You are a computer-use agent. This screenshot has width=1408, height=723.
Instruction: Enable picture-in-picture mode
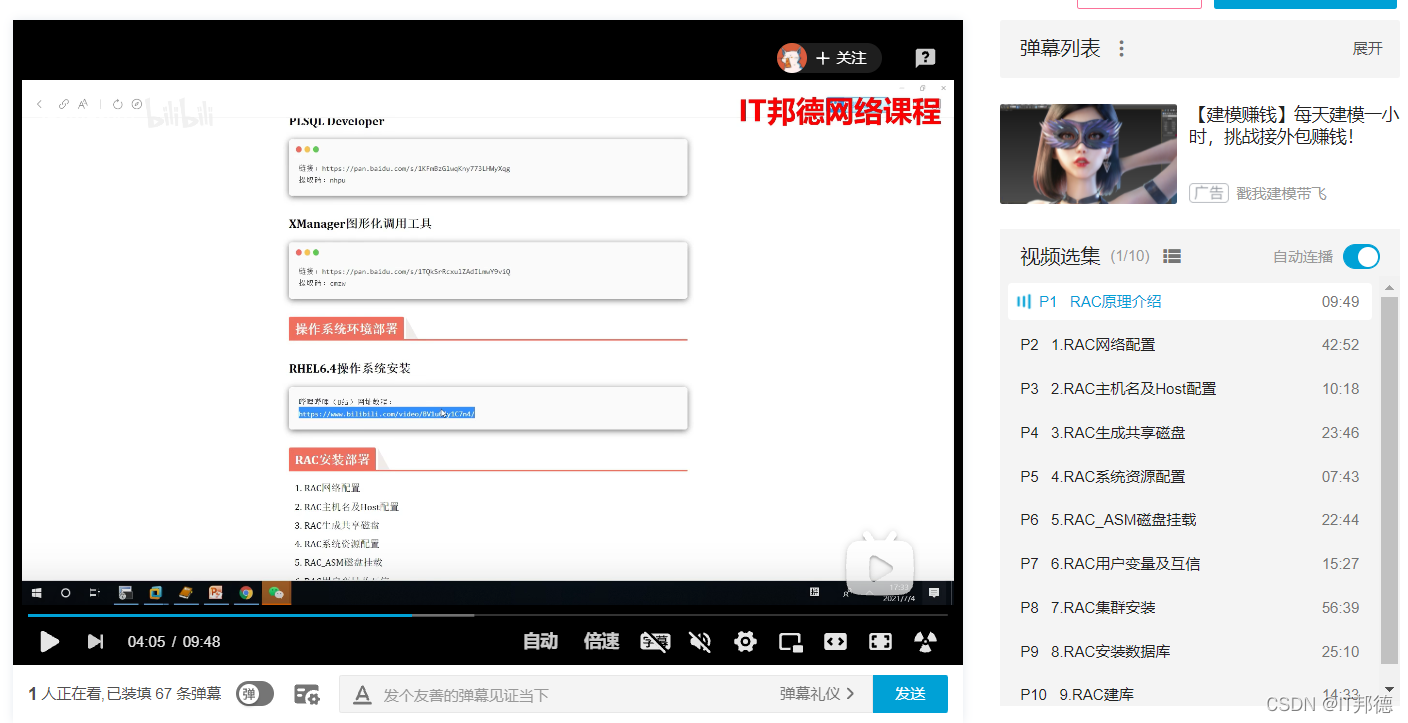(791, 641)
